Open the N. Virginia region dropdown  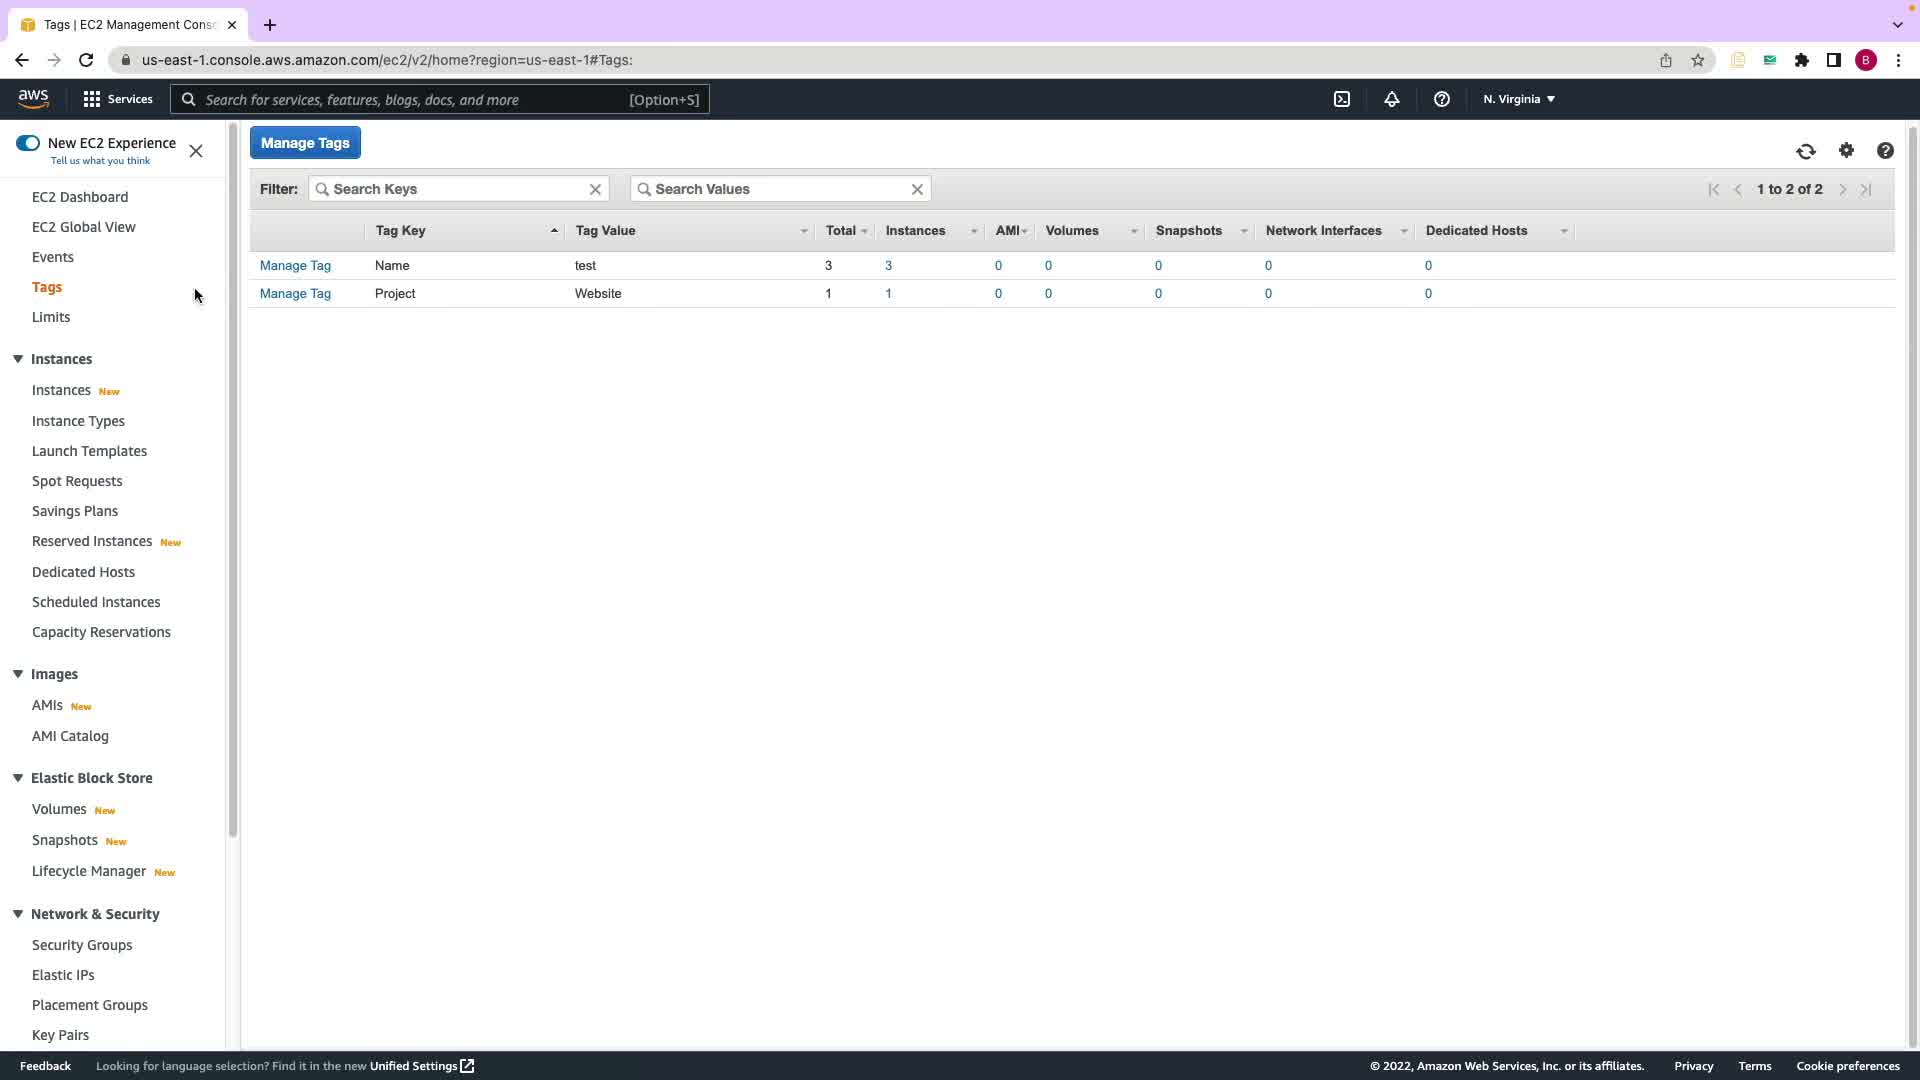pyautogui.click(x=1518, y=99)
